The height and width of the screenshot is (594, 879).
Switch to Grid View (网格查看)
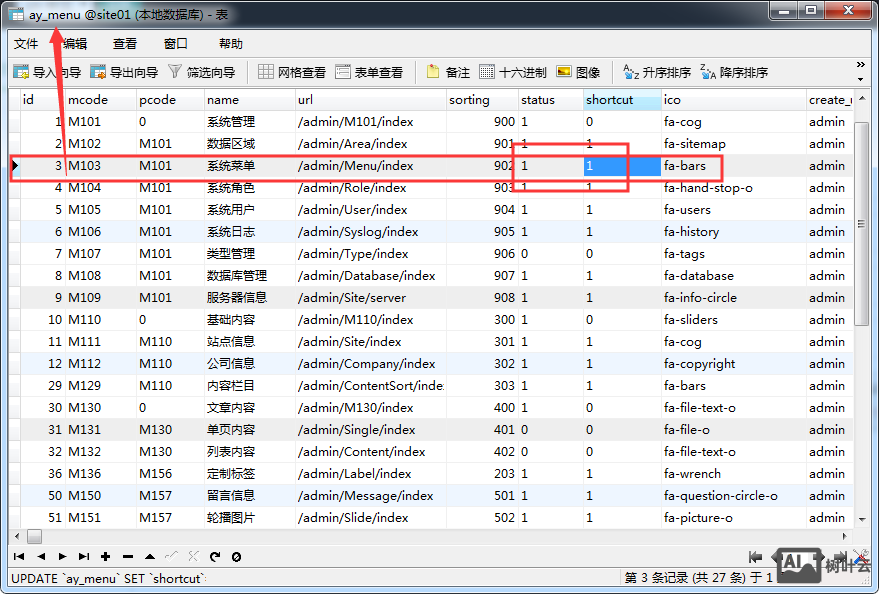point(292,72)
